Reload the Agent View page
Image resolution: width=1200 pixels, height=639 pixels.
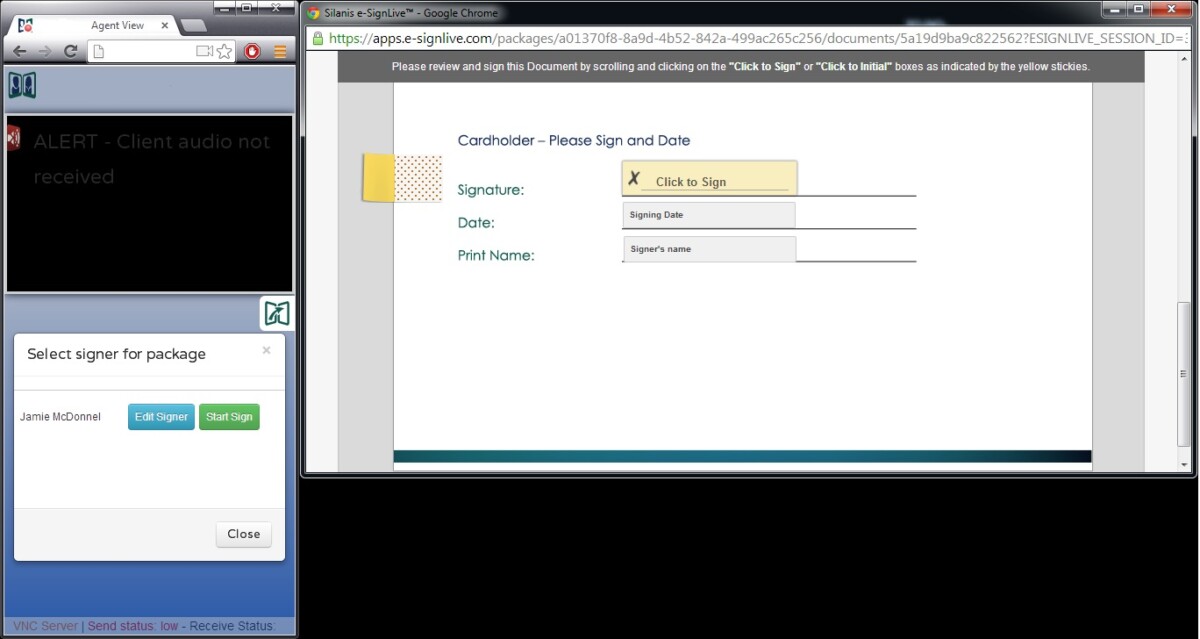(x=68, y=50)
